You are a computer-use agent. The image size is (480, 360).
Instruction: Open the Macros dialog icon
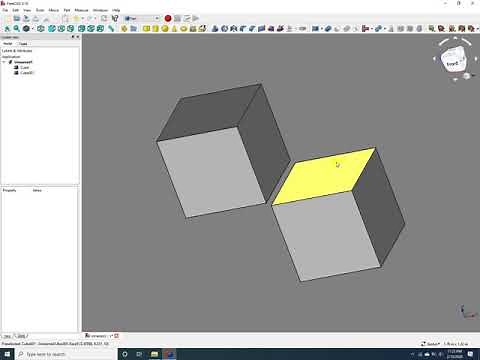pos(187,18)
